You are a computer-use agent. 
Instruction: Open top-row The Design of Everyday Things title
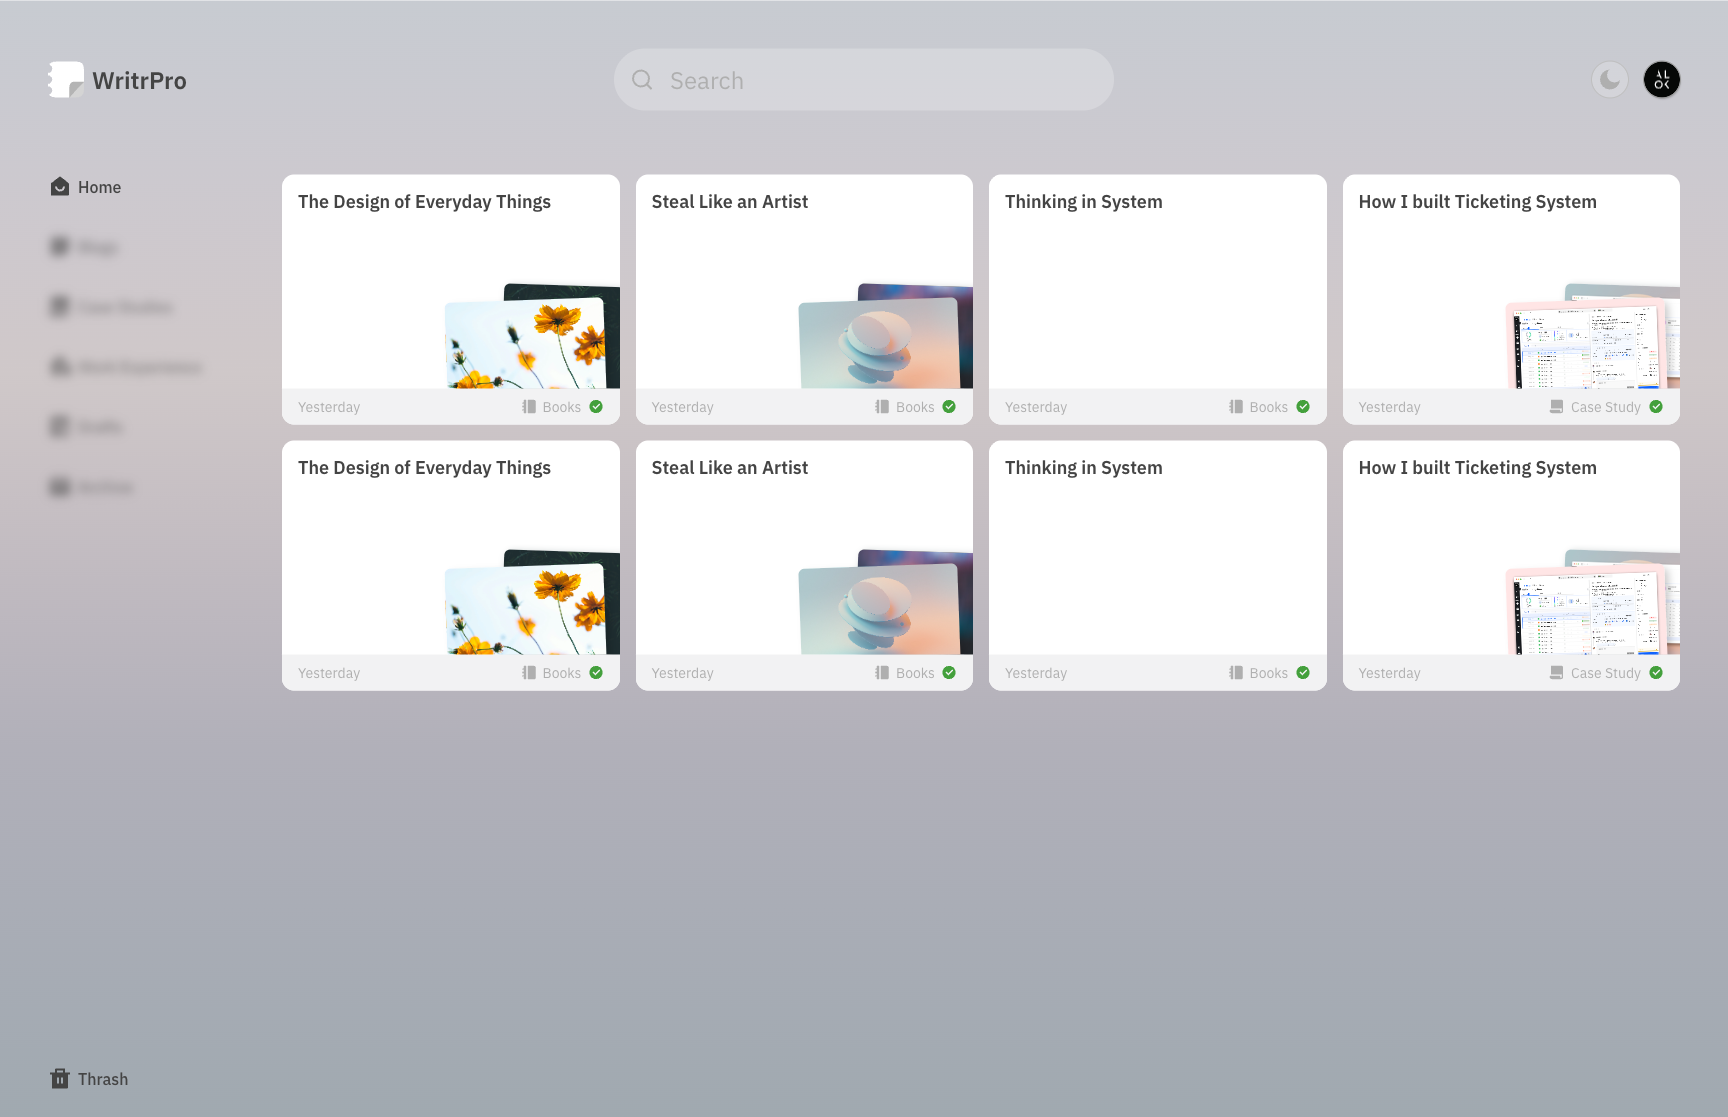(x=424, y=202)
